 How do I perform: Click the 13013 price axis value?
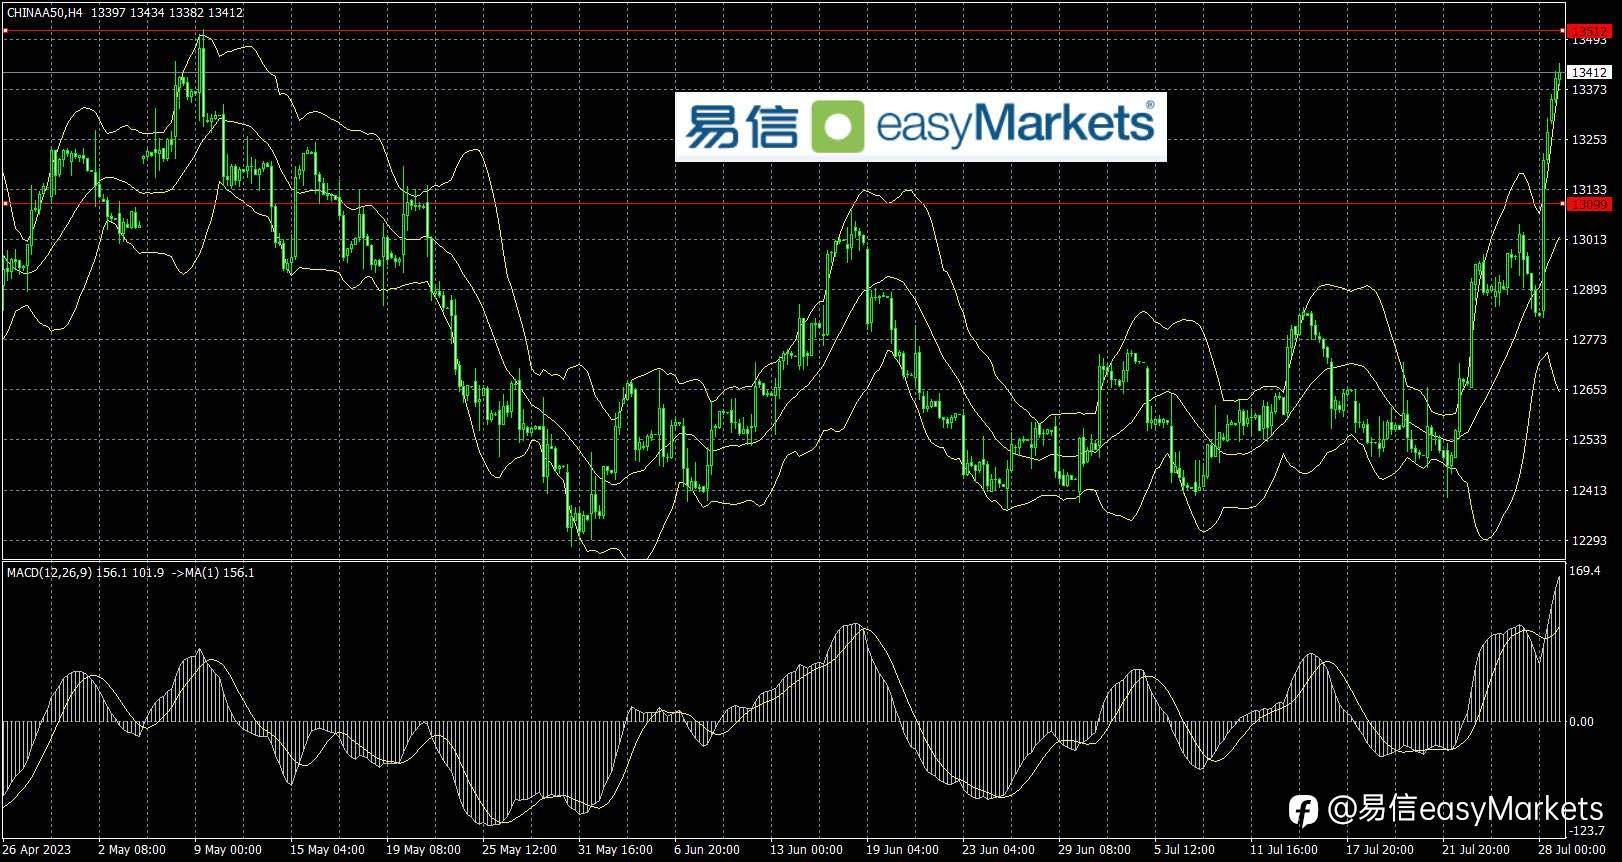(1589, 240)
